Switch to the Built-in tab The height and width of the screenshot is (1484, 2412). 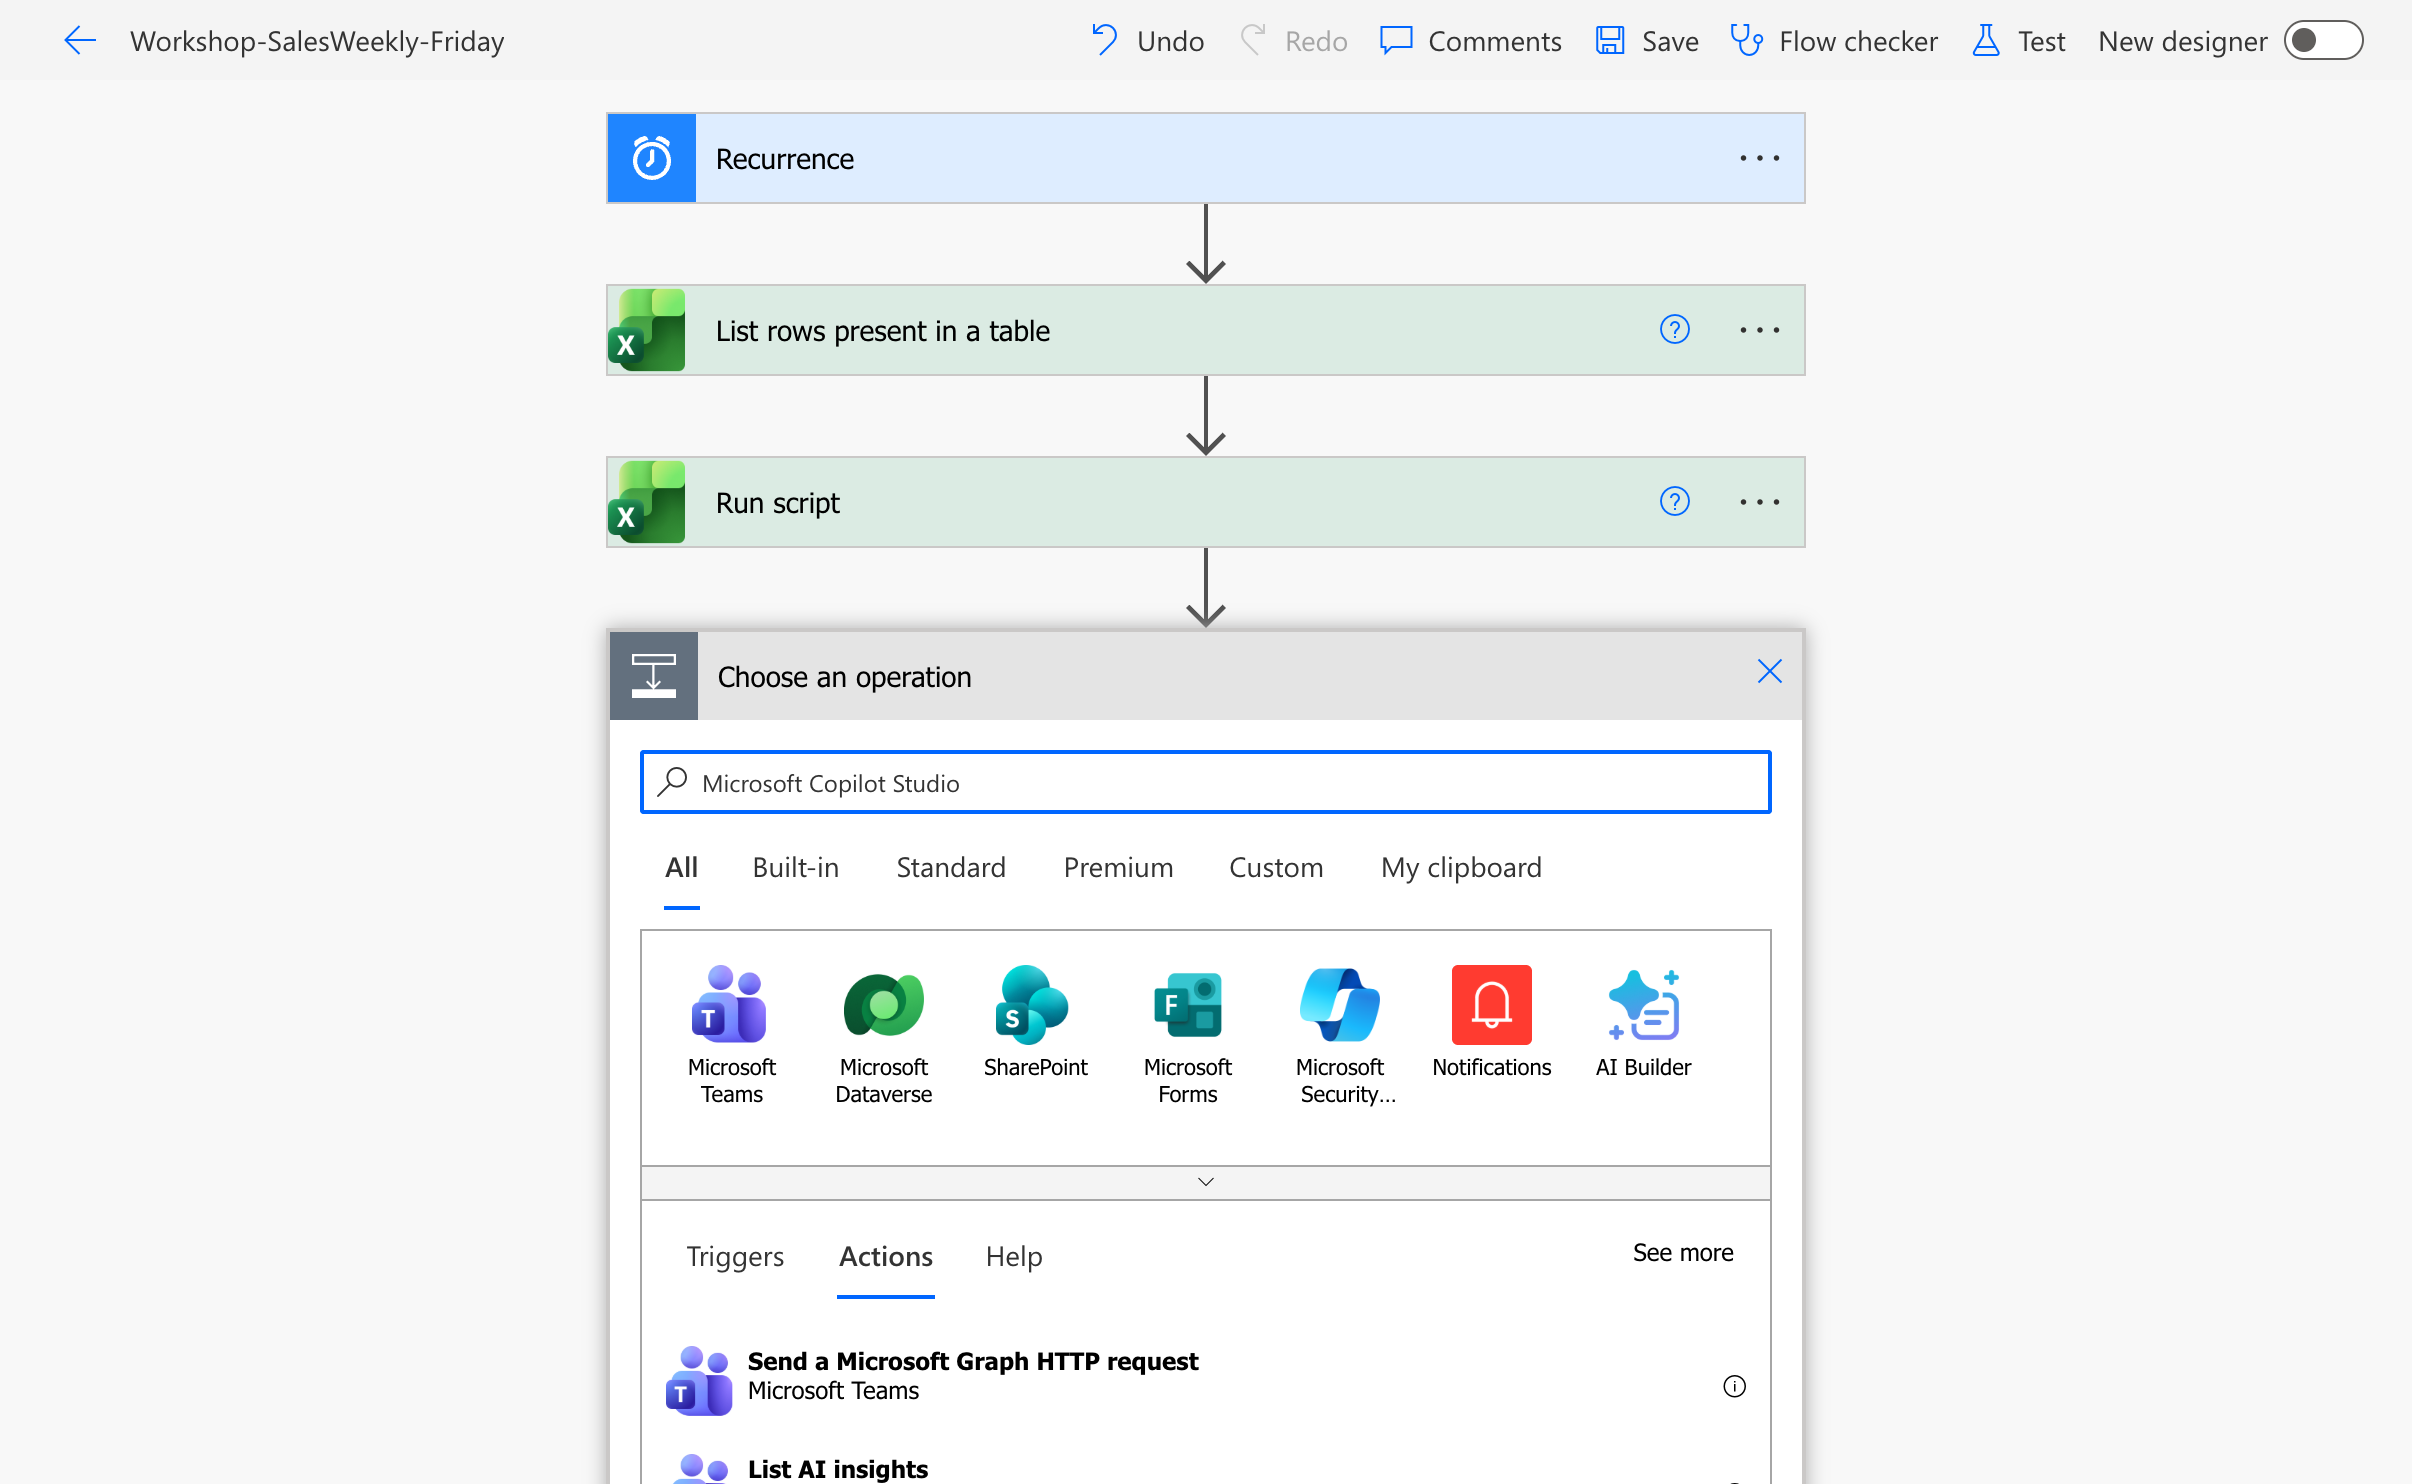click(x=795, y=868)
